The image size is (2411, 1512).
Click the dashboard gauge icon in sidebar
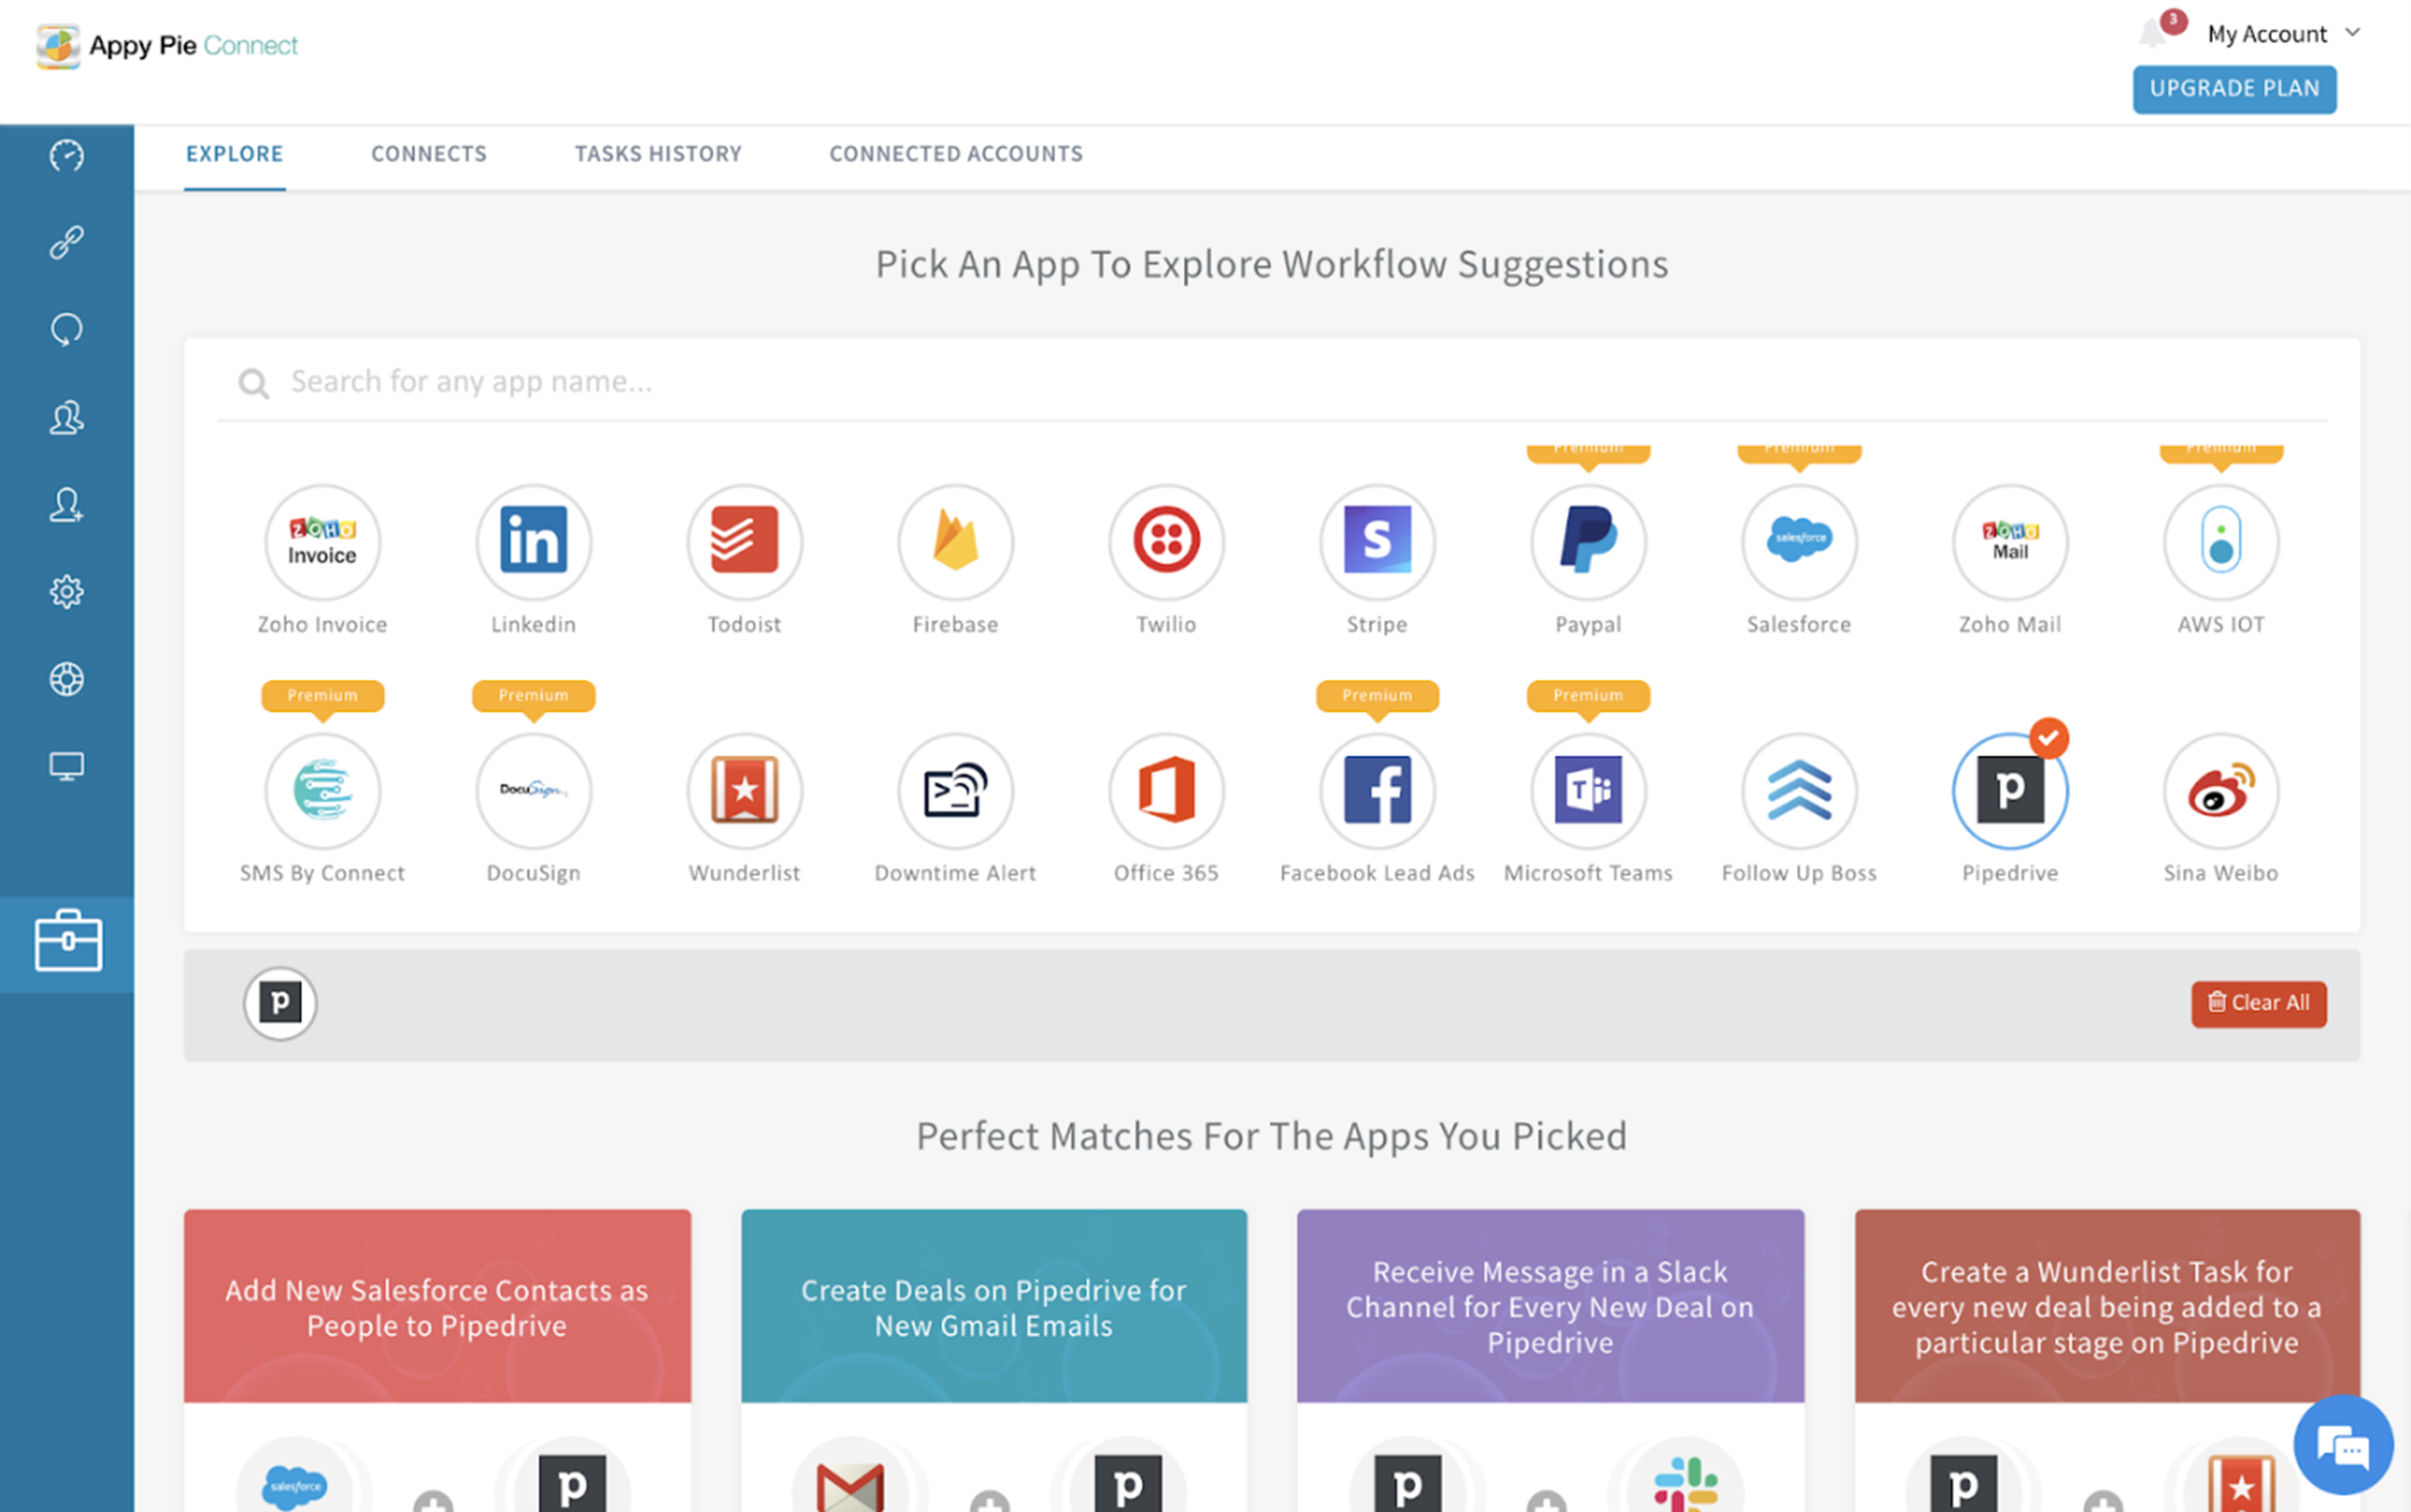tap(66, 156)
